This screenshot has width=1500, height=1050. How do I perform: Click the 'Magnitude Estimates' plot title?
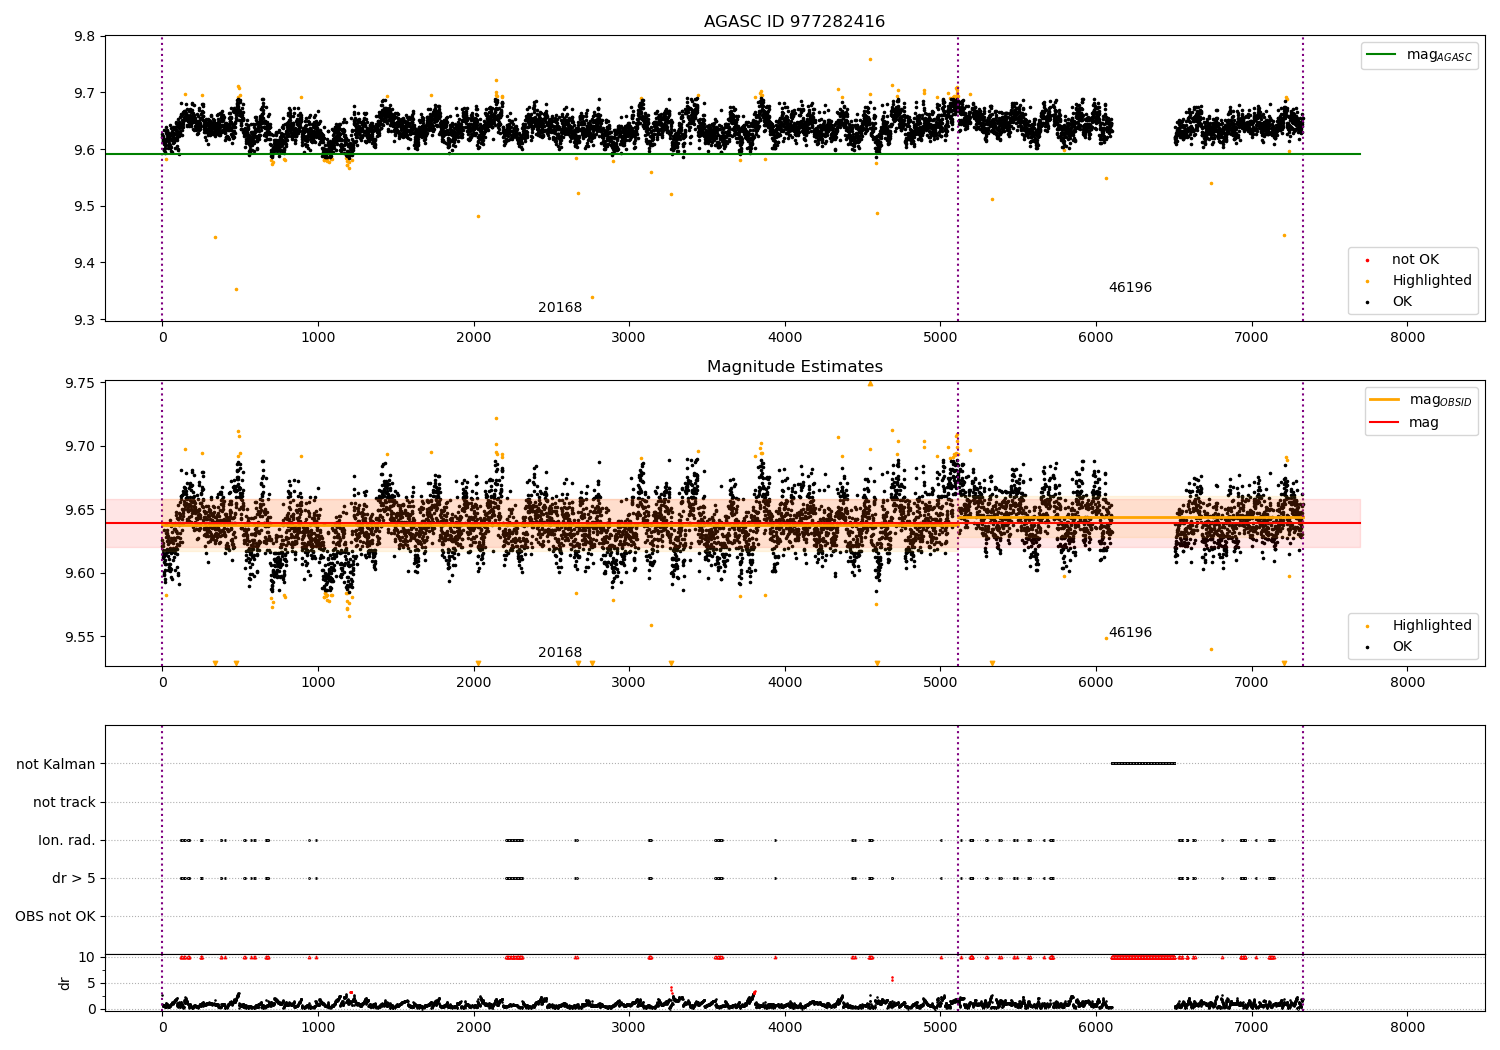click(x=794, y=367)
